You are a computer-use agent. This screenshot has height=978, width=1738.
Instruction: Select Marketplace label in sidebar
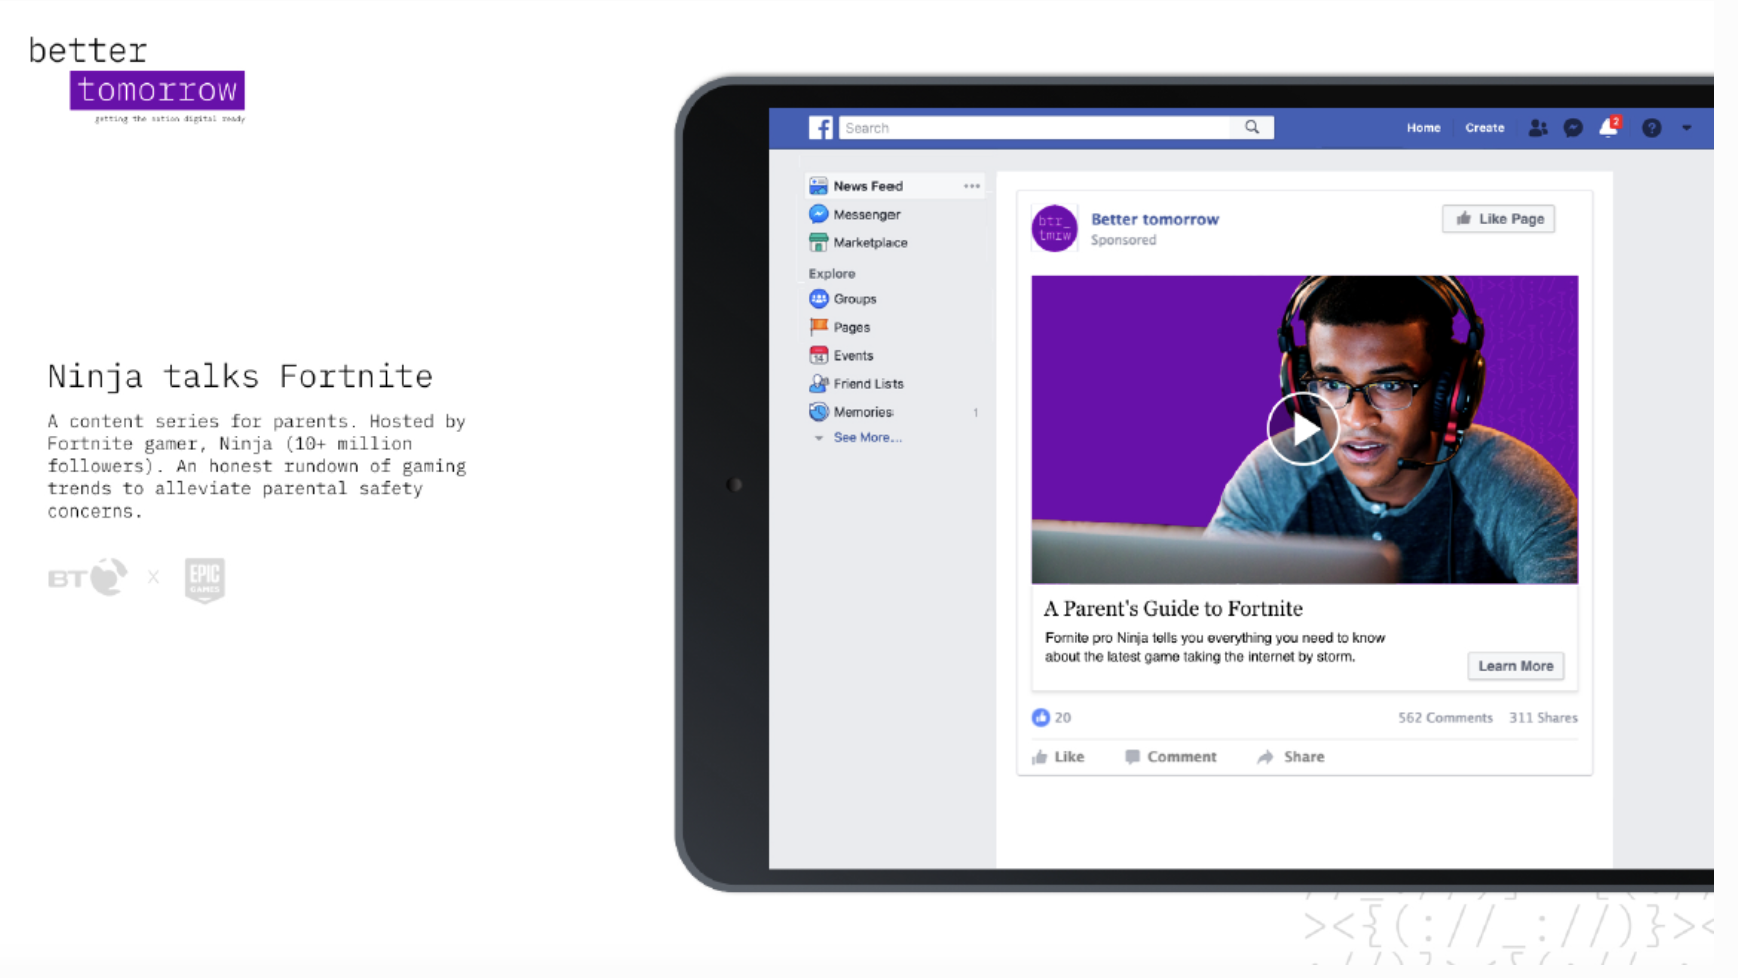(x=871, y=242)
